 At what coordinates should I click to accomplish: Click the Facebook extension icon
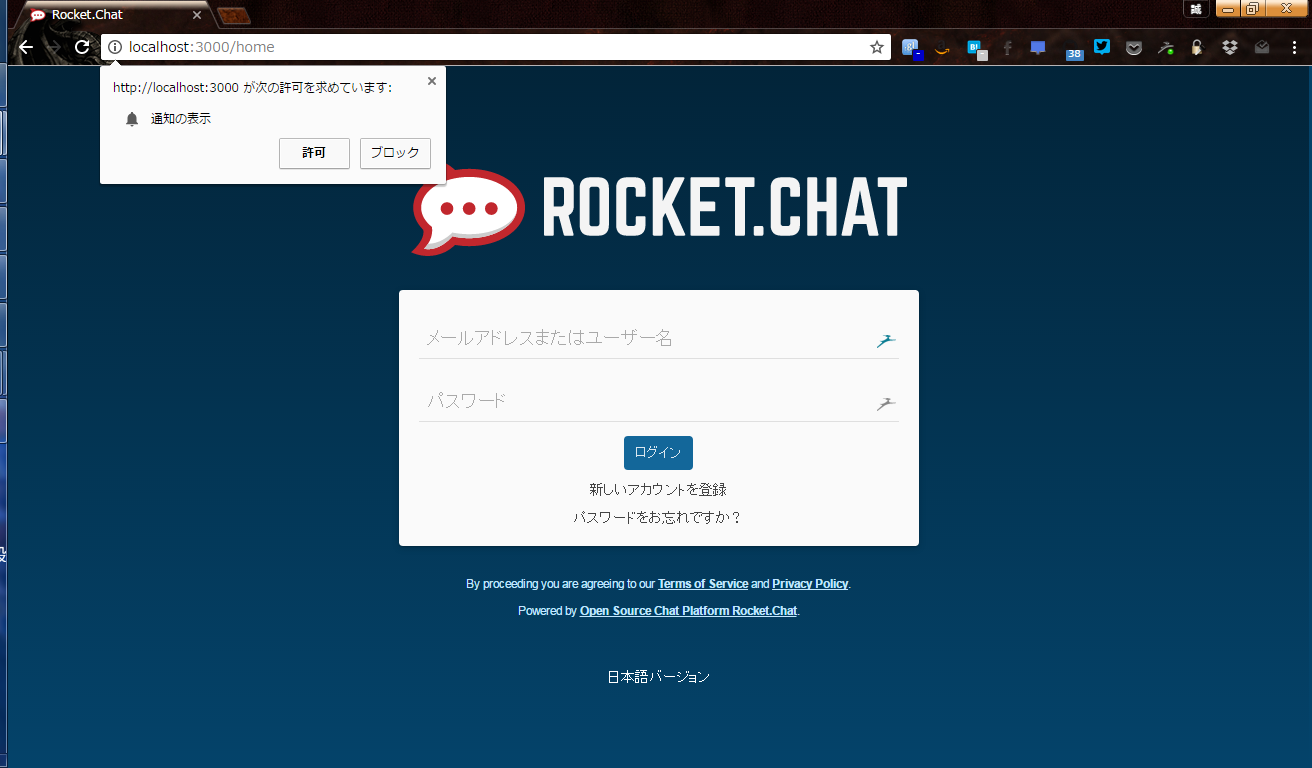click(1006, 47)
